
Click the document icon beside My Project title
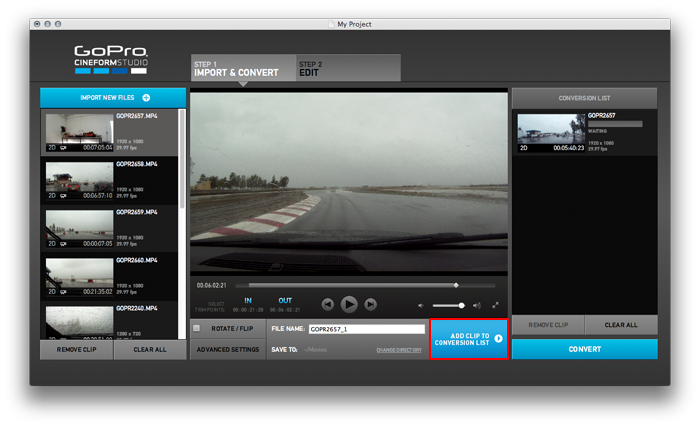tap(331, 24)
